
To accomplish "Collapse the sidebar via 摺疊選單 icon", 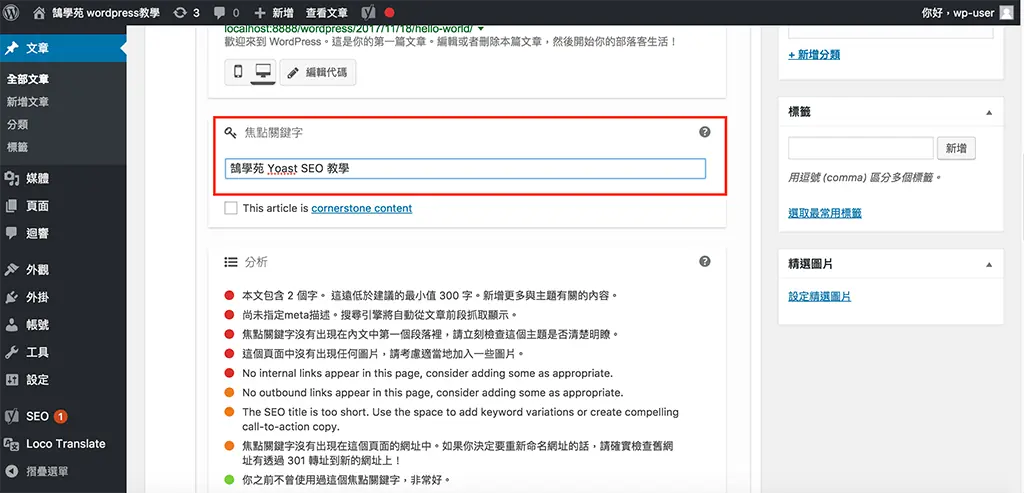I will click(11, 471).
